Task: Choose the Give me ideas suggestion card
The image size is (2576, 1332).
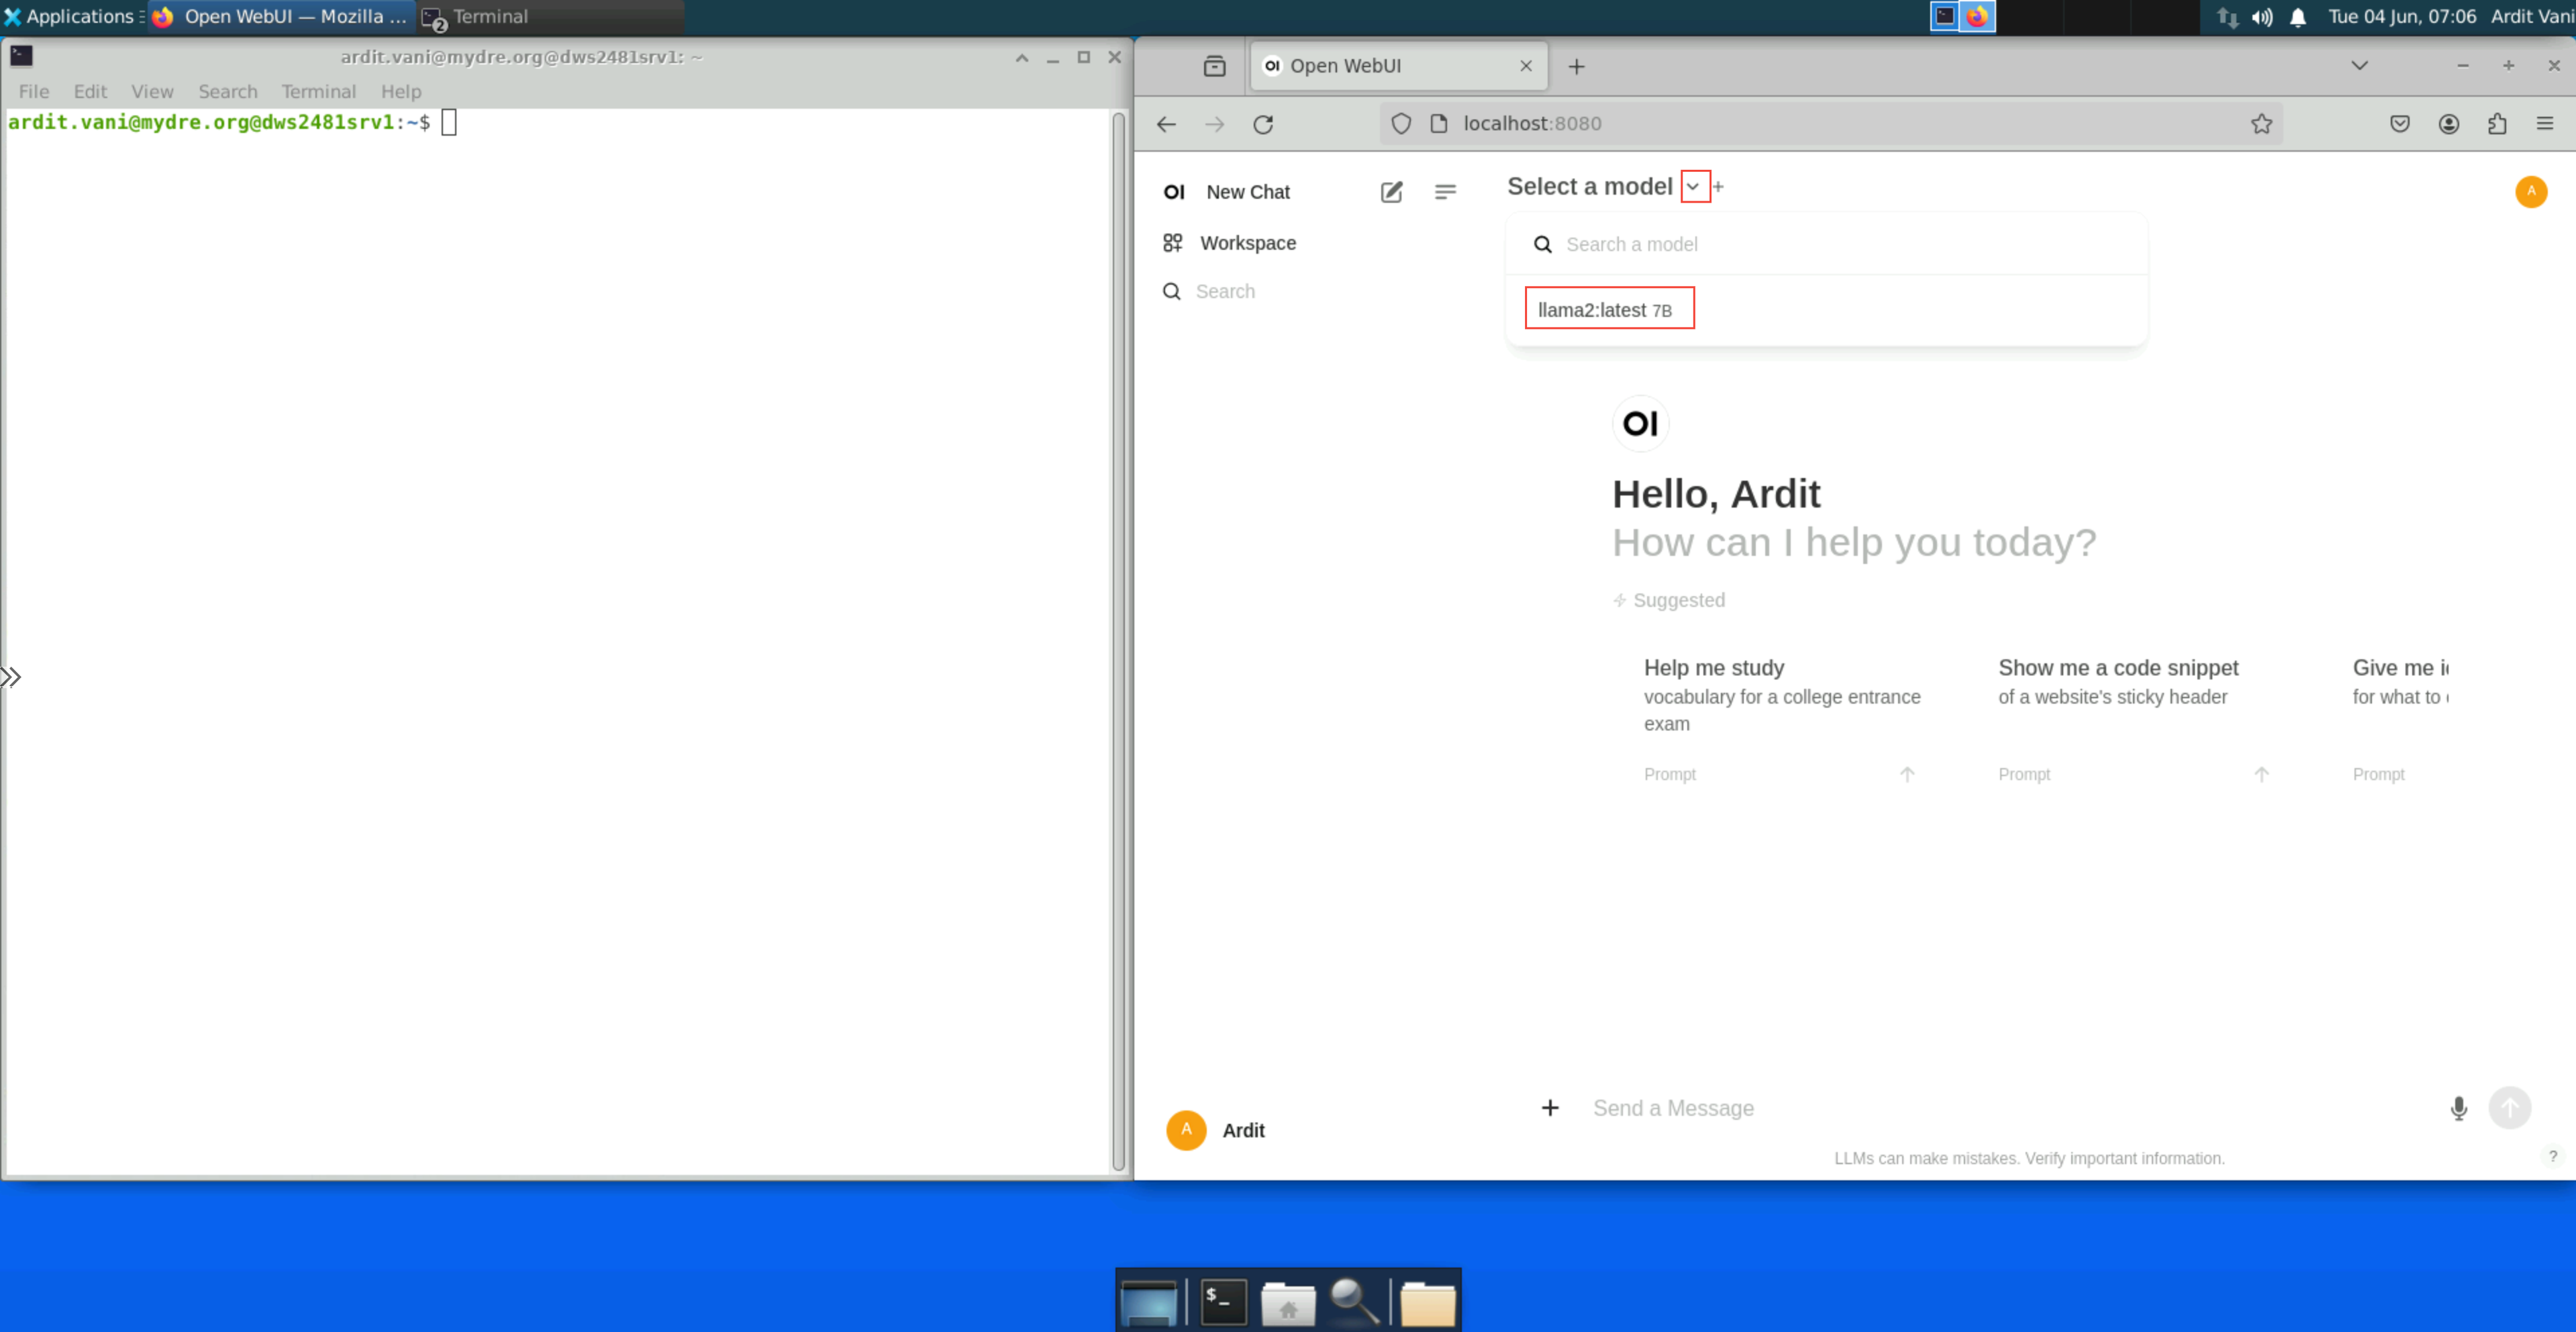Action: coord(2400,719)
